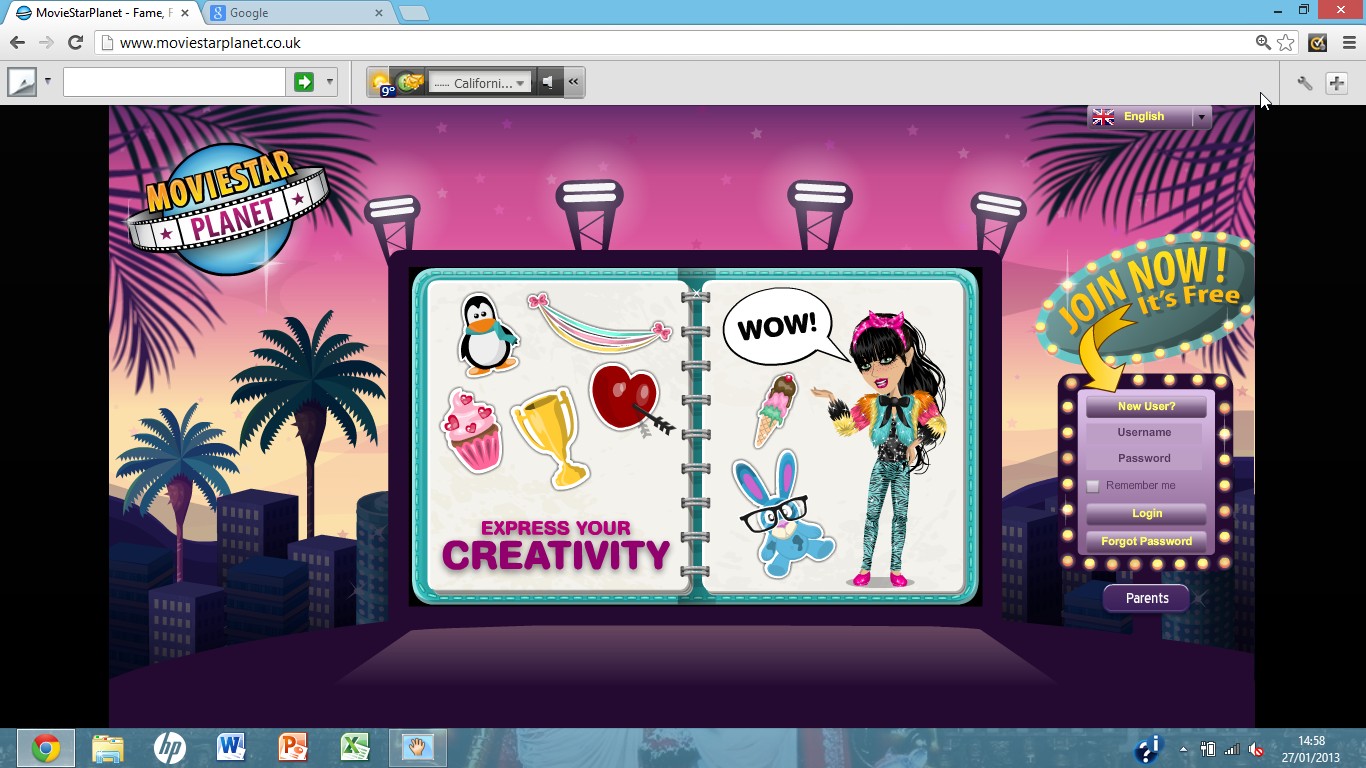1366x768 pixels.
Task: Click the Username field
Action: coord(1146,432)
